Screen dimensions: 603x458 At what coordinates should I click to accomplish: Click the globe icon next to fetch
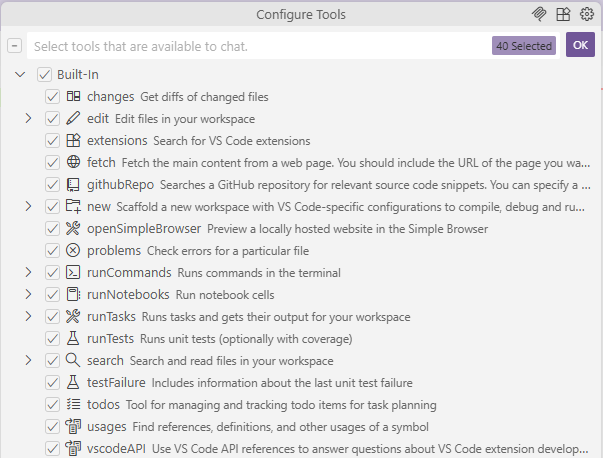coord(73,163)
